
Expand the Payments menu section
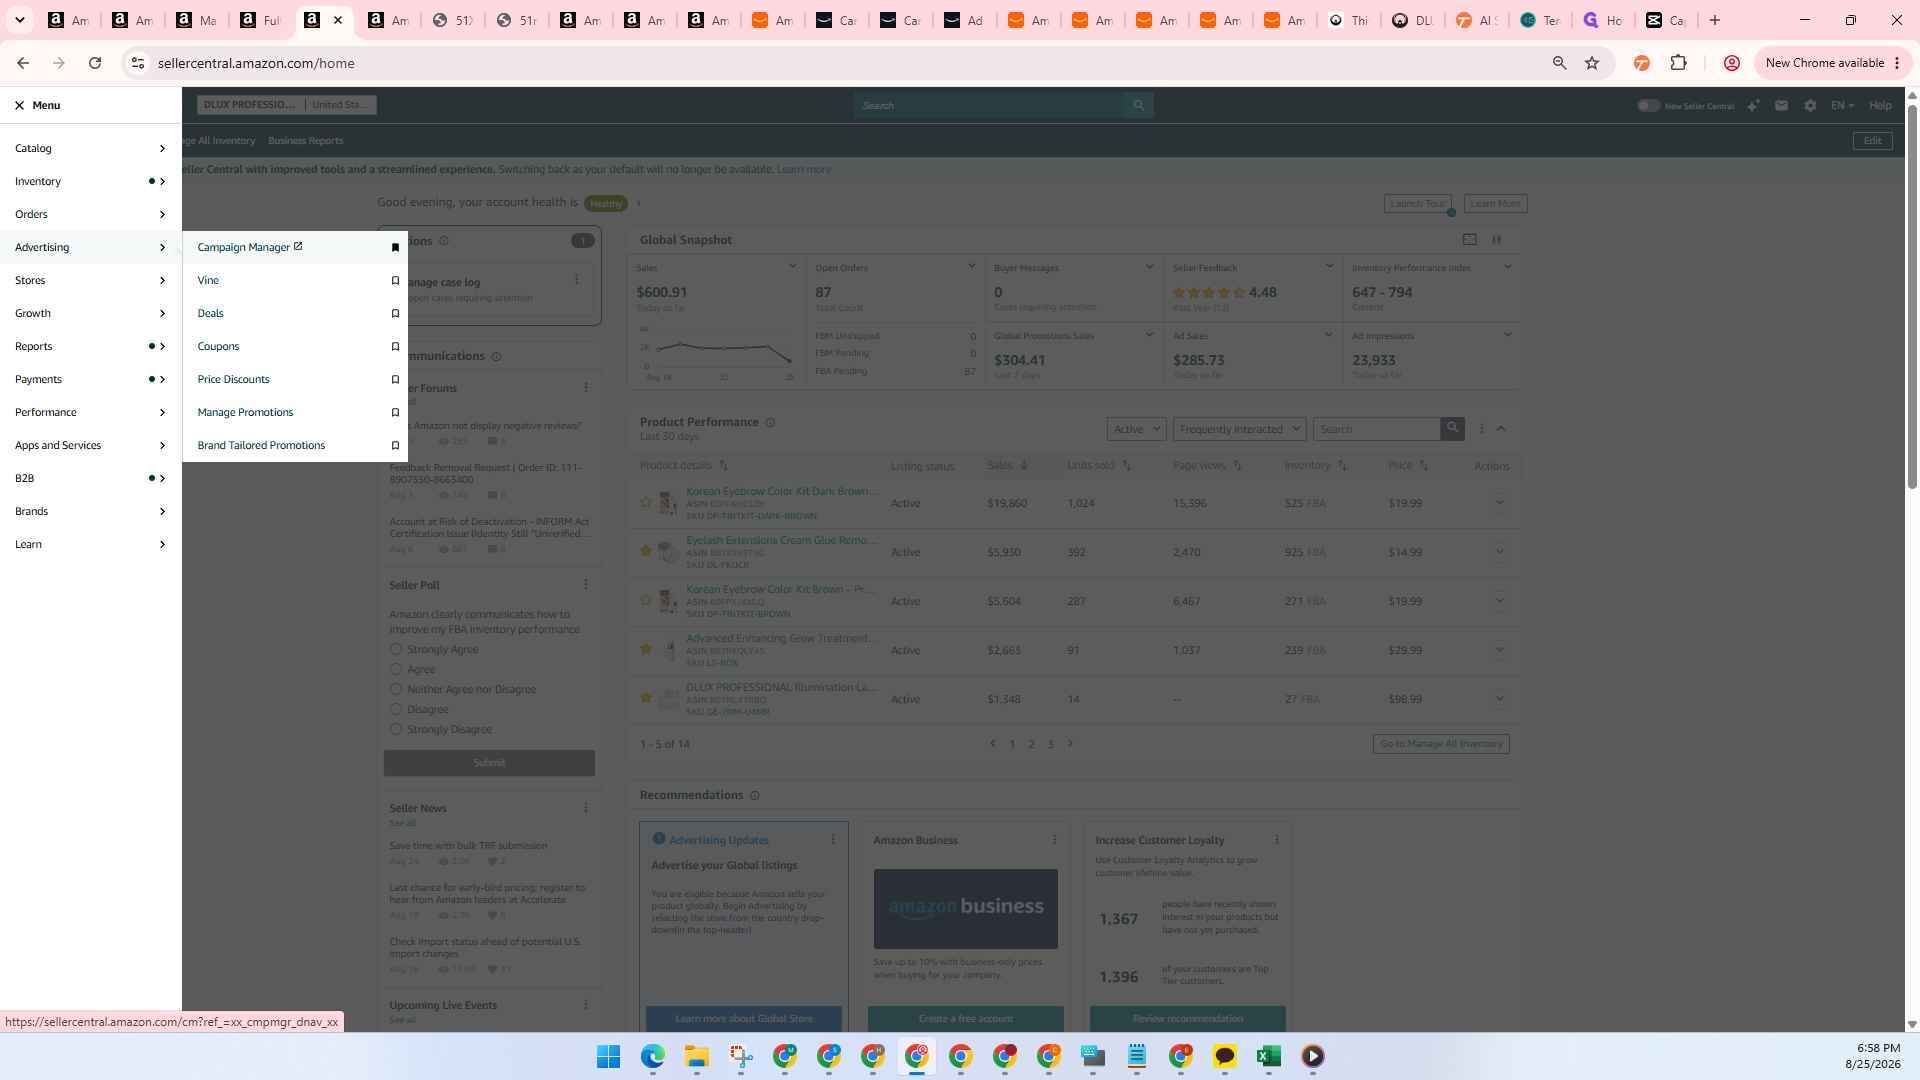[90, 379]
